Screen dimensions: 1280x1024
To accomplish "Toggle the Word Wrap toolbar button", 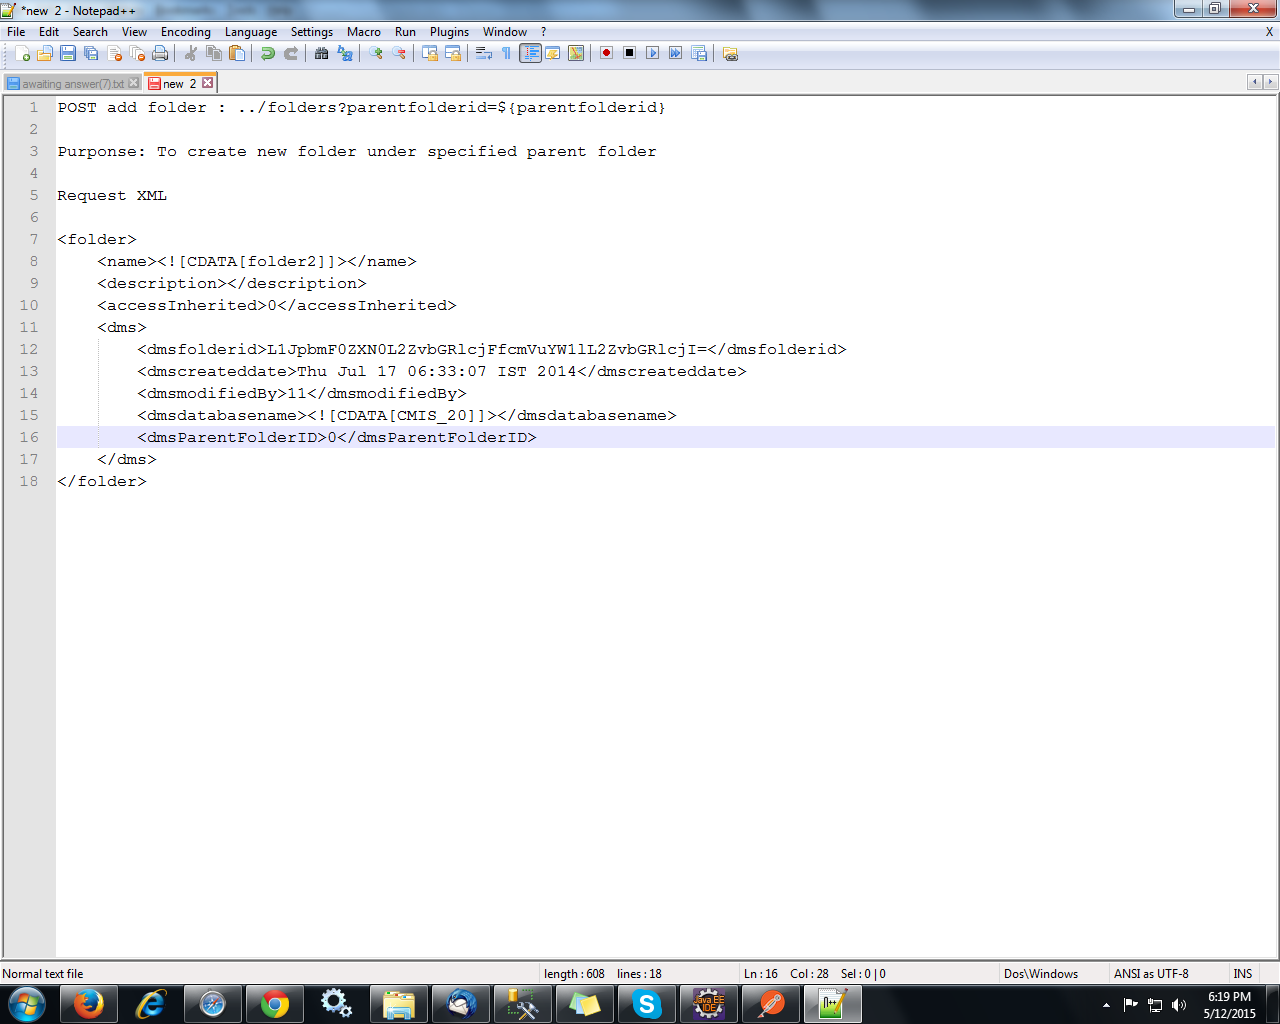I will pyautogui.click(x=484, y=53).
